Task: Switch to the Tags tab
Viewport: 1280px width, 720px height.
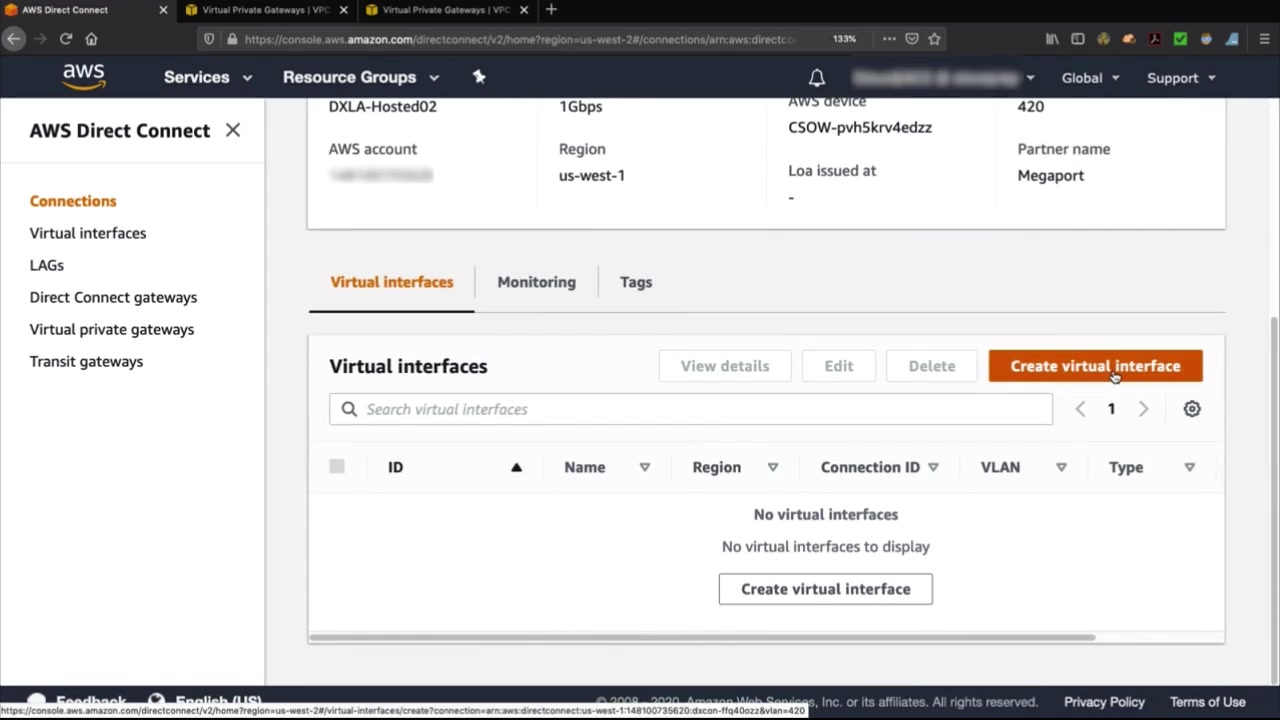Action: tap(636, 282)
